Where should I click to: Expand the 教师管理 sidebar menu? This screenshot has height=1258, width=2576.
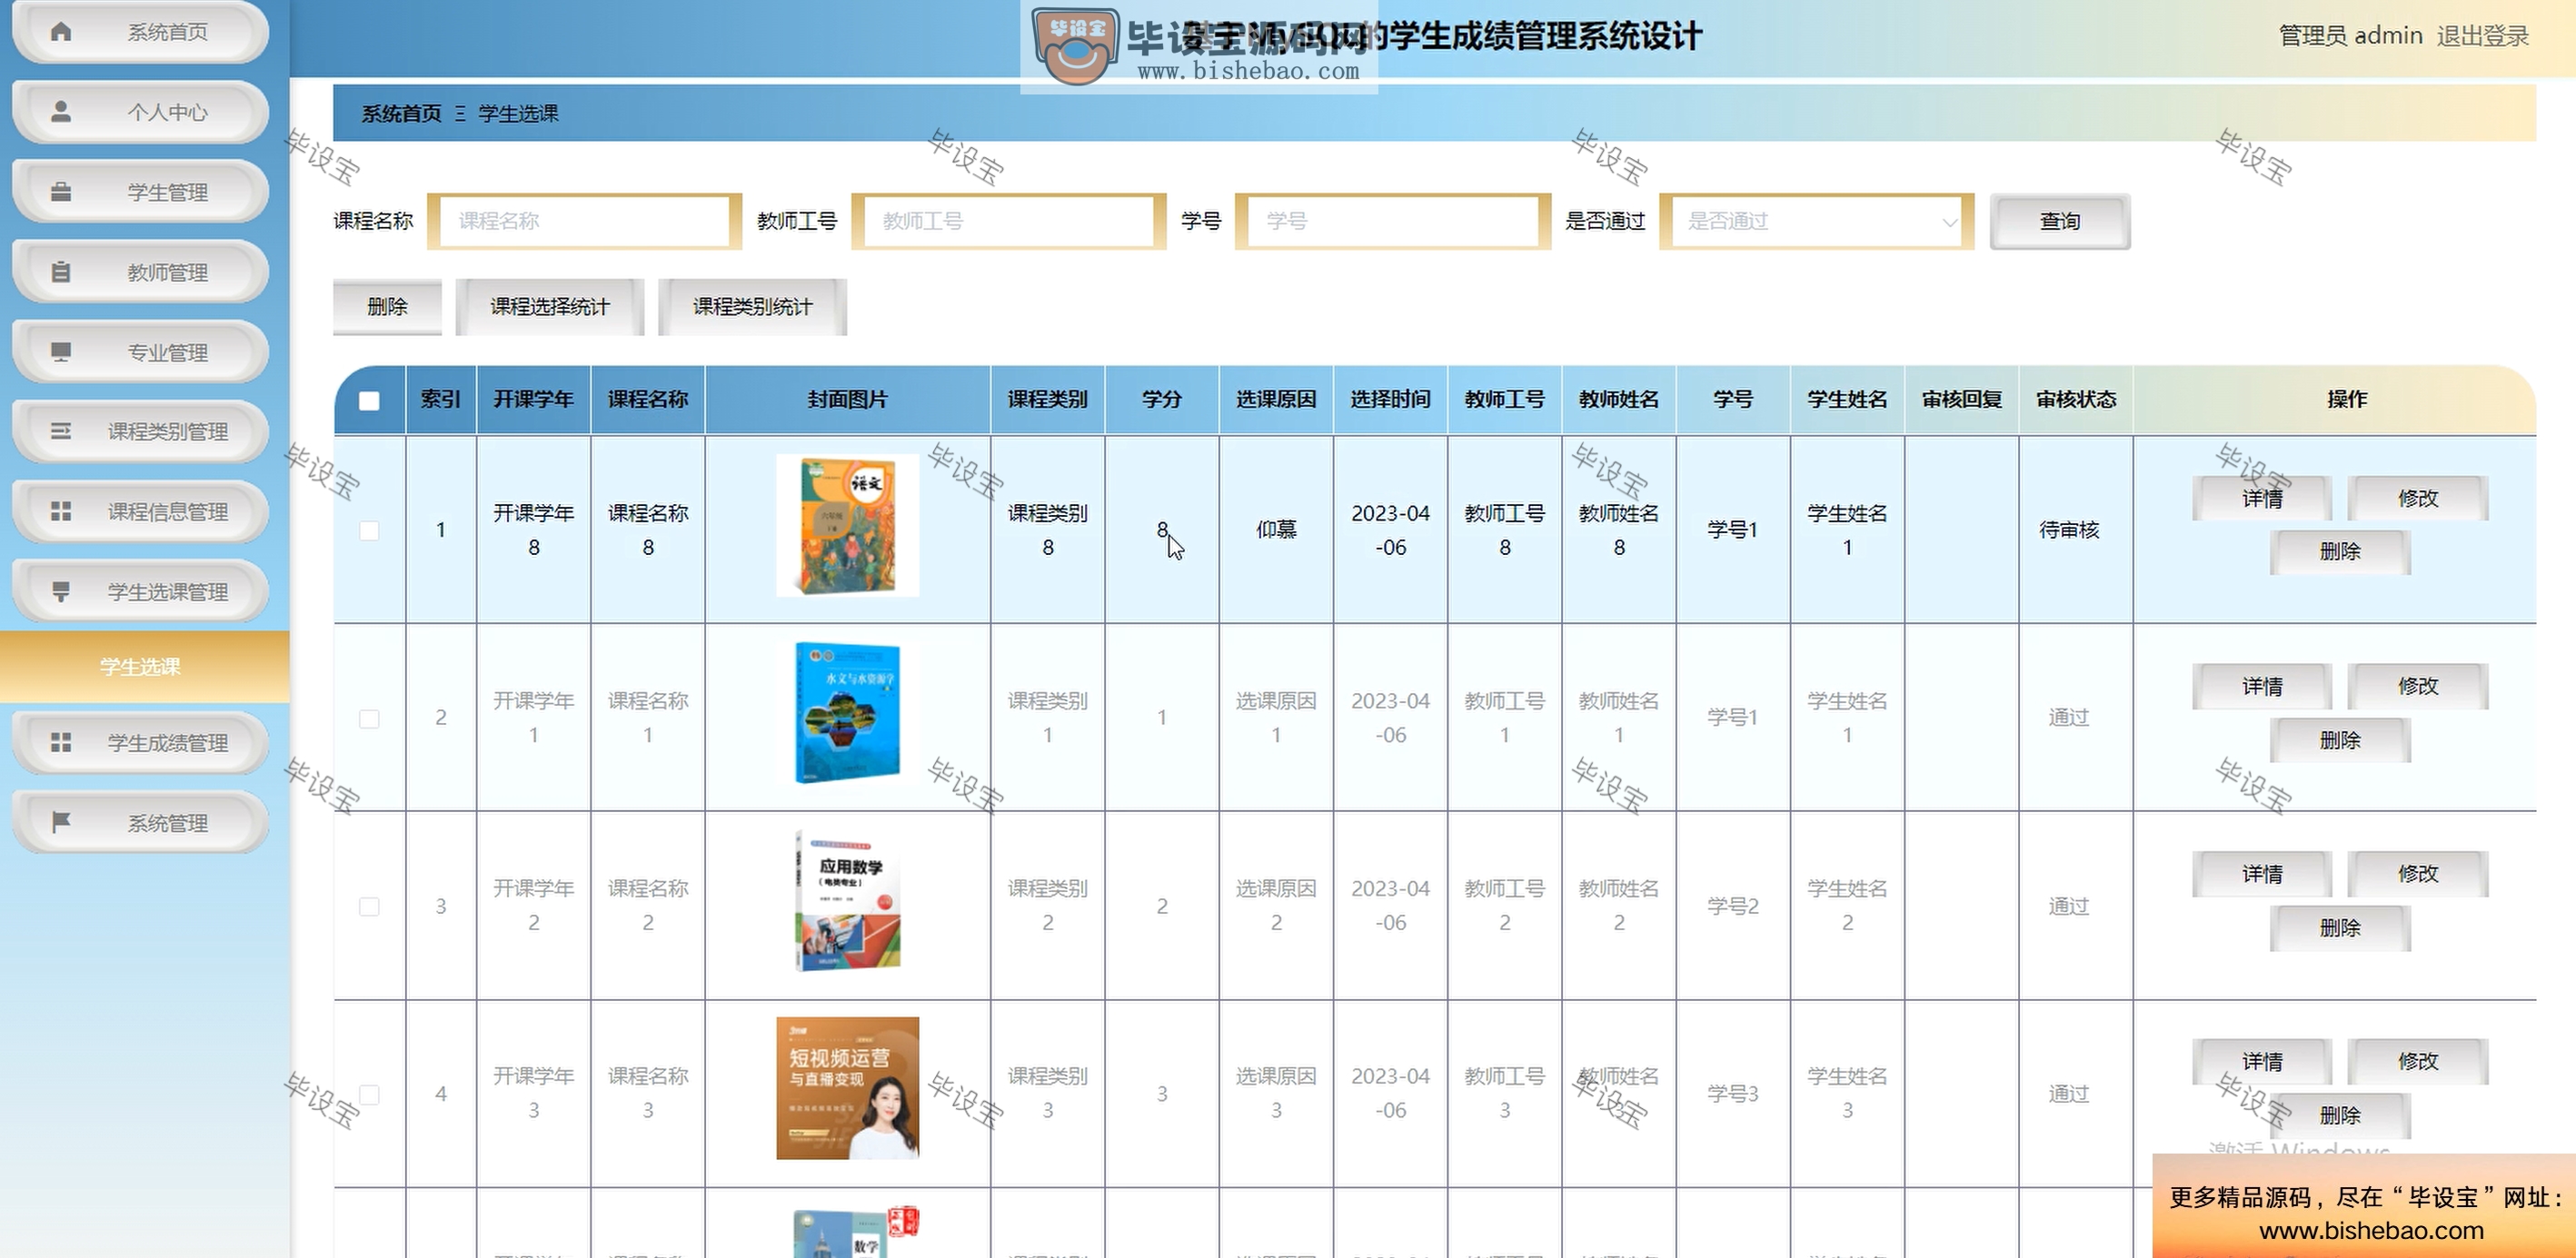coord(140,272)
